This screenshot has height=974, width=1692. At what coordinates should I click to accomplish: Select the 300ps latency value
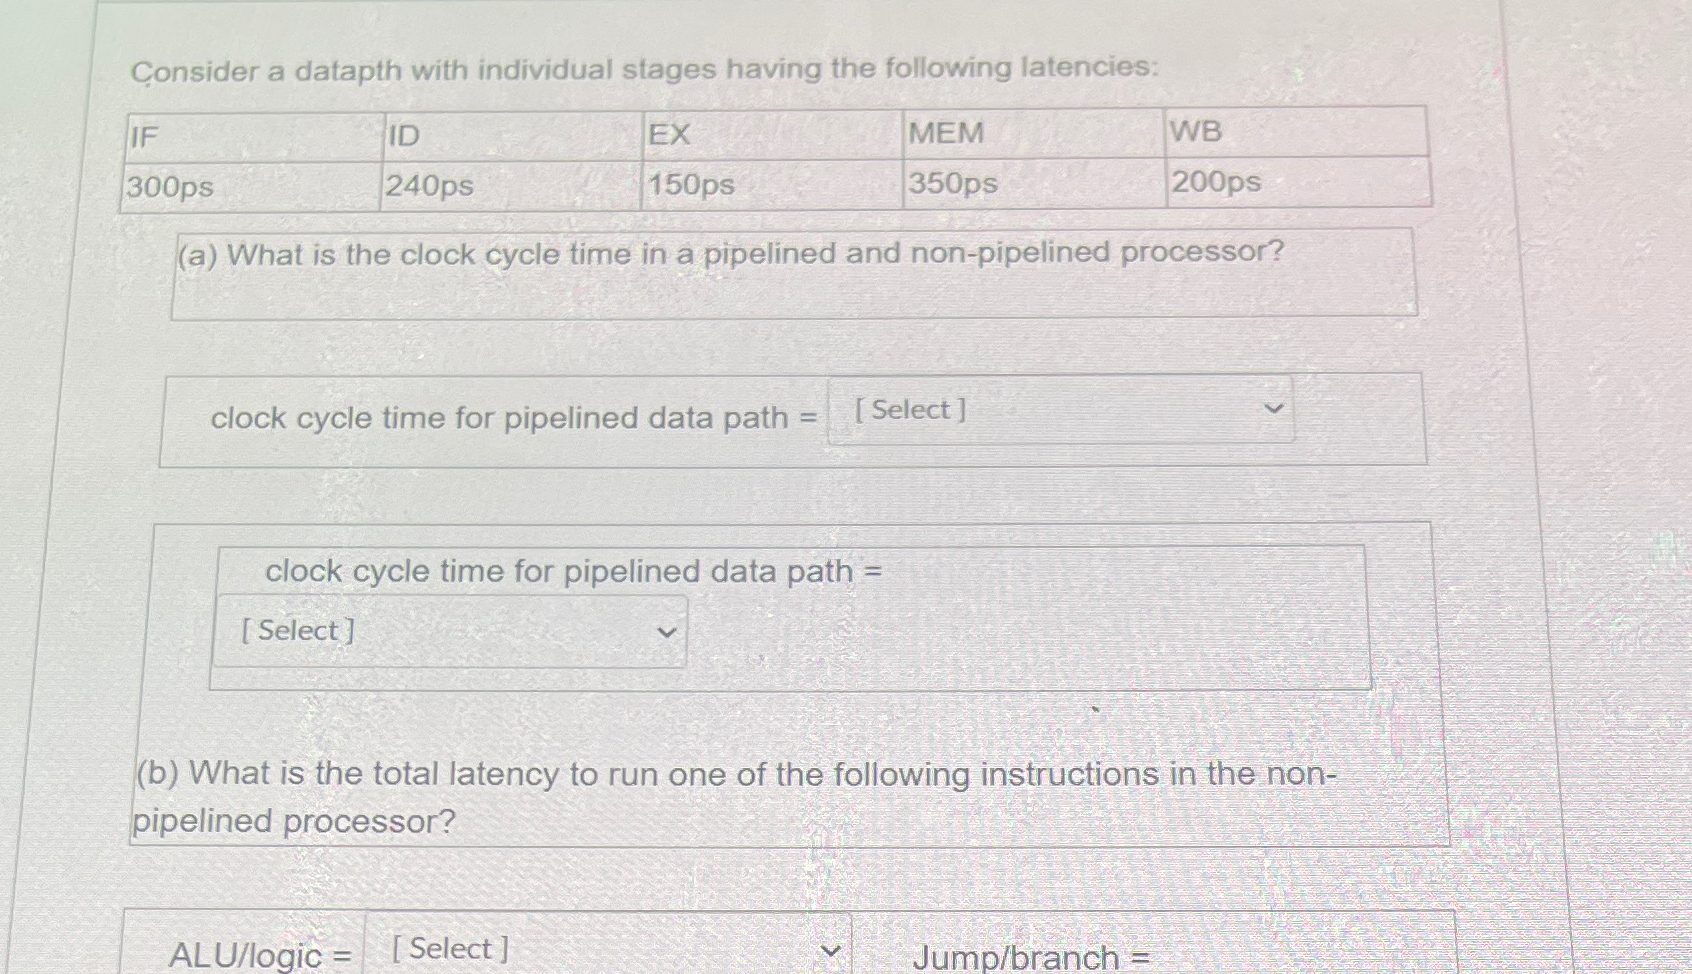point(250,184)
